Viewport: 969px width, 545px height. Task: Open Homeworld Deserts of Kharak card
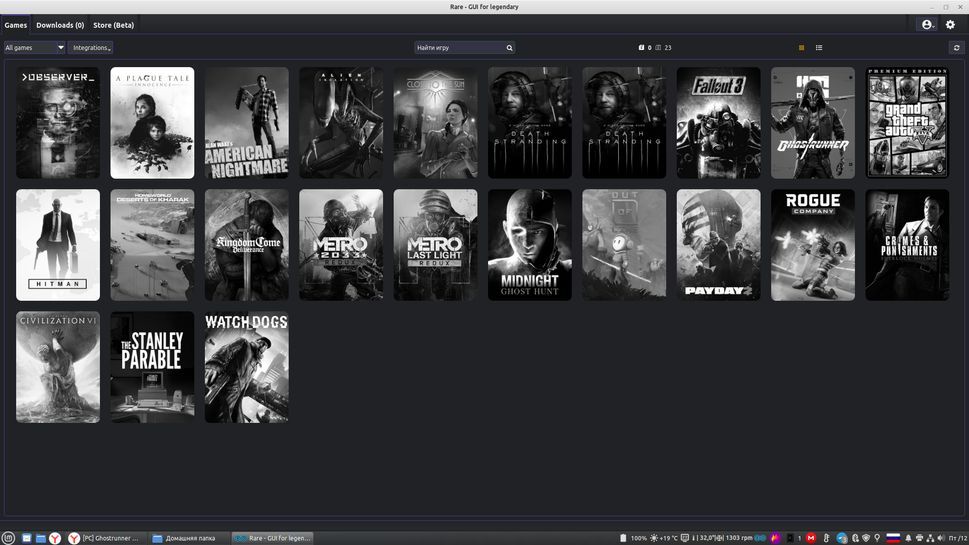click(x=152, y=245)
